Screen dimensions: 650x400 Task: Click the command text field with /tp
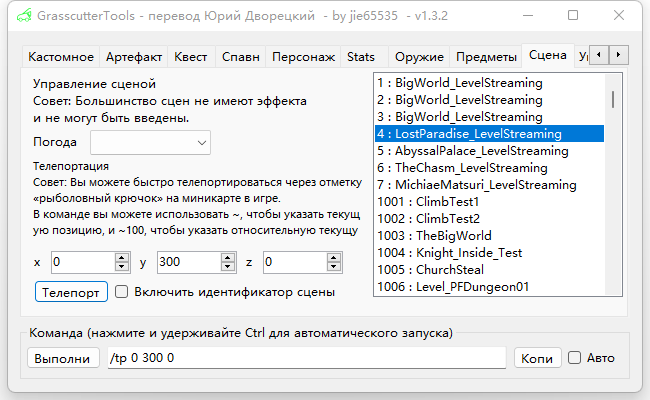tap(305, 358)
